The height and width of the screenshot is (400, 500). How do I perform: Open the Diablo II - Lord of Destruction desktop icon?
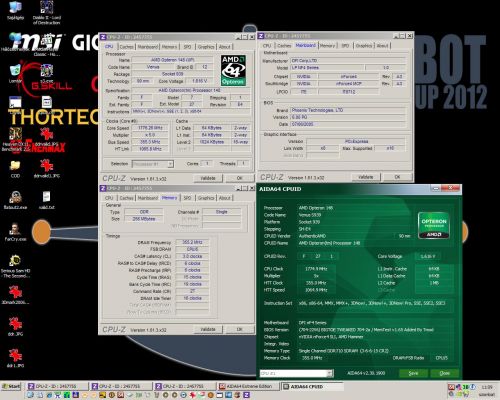click(x=47, y=13)
